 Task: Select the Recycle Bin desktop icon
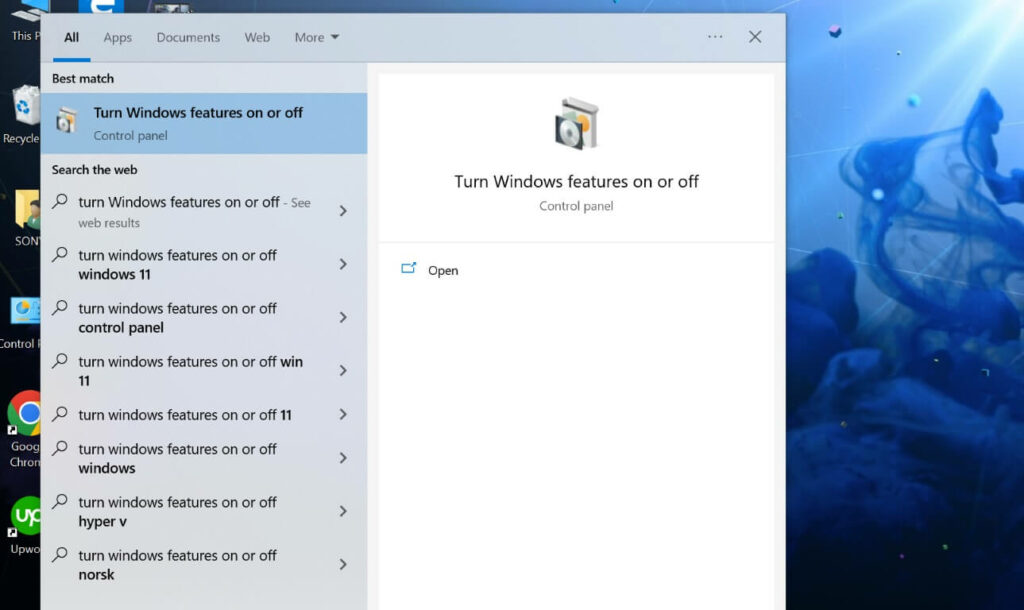pyautogui.click(x=21, y=114)
